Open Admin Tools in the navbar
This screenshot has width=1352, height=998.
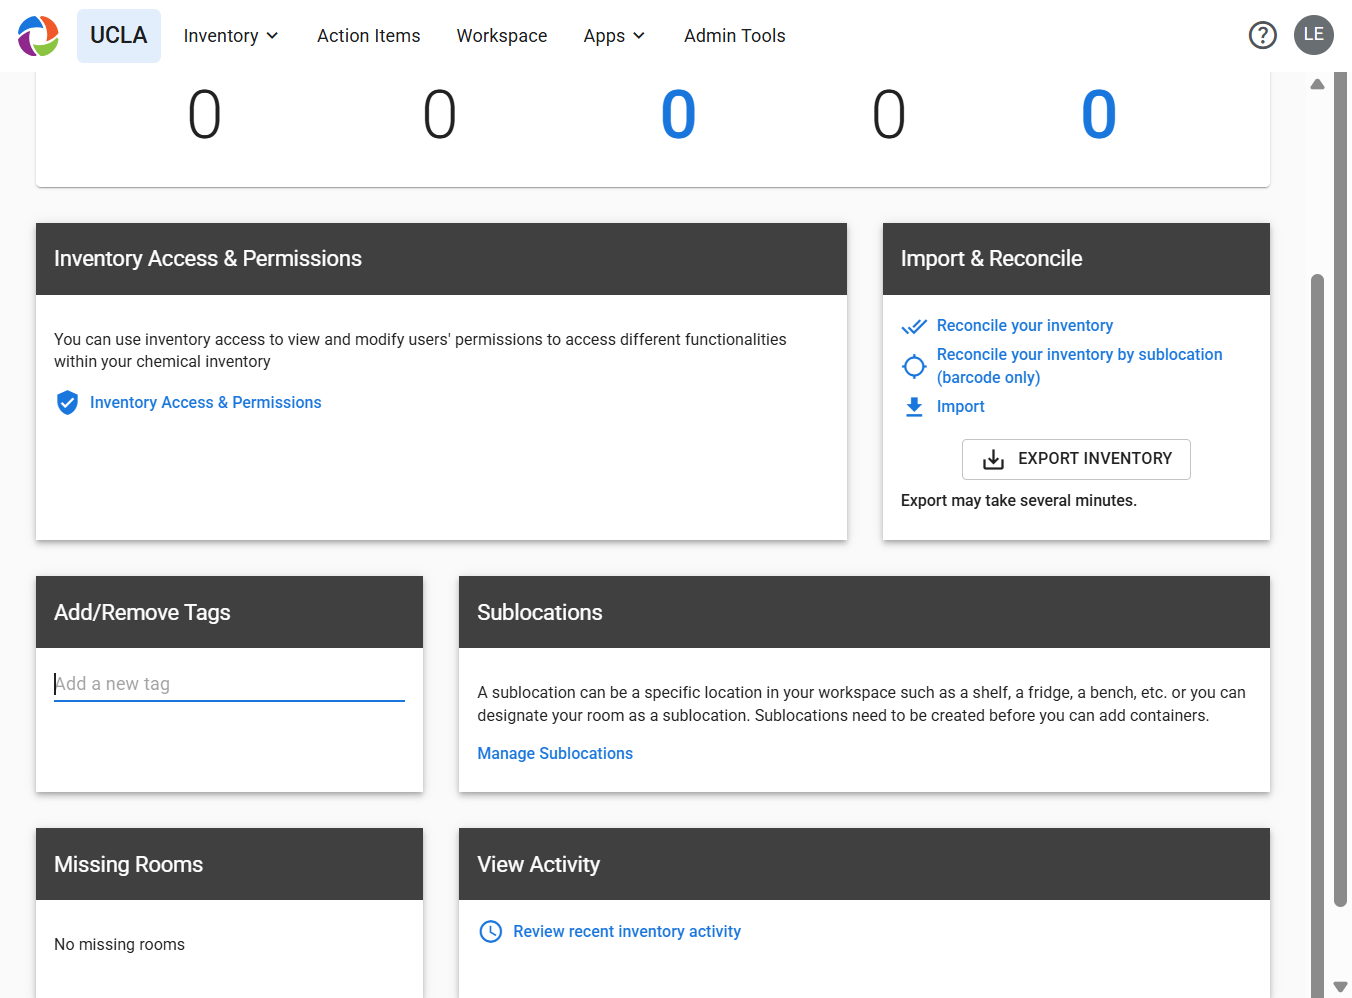[x=735, y=36]
